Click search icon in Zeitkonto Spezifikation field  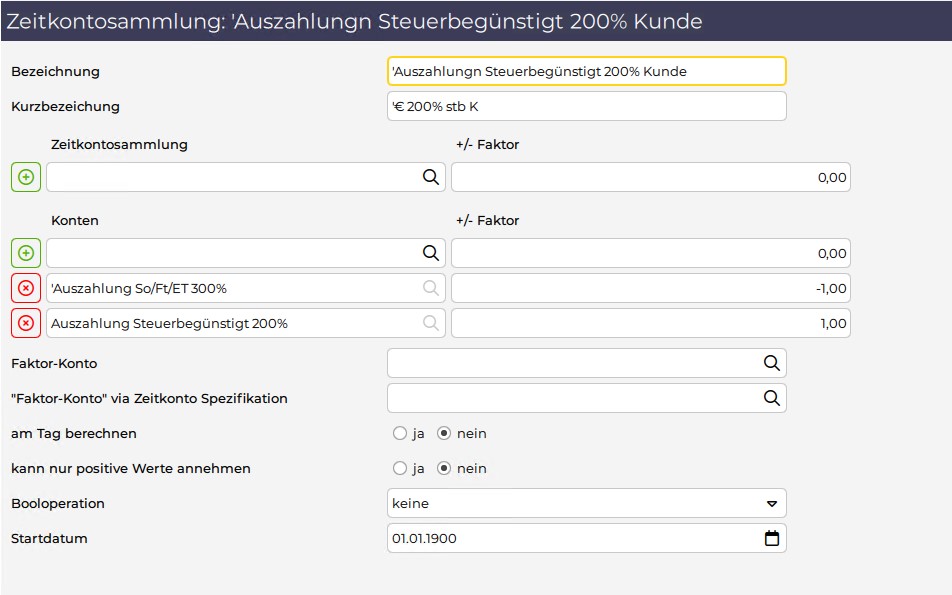(x=772, y=398)
